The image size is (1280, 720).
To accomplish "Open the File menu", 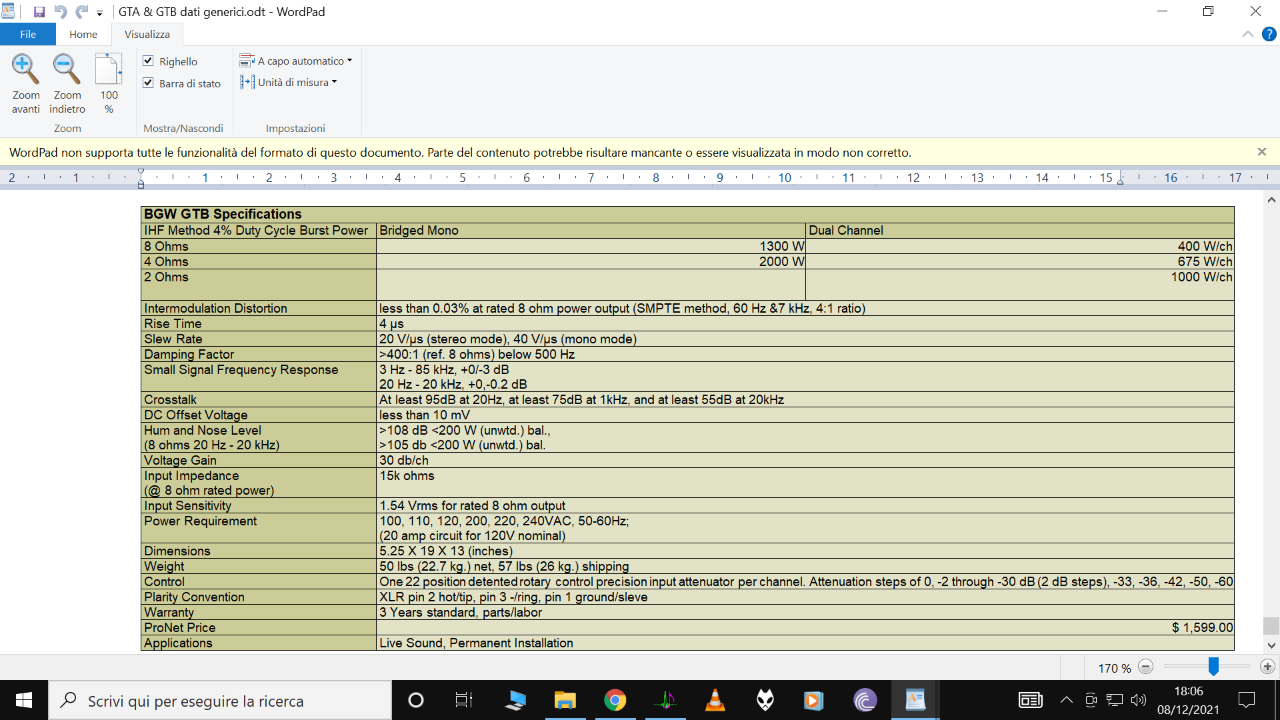I will coord(28,34).
